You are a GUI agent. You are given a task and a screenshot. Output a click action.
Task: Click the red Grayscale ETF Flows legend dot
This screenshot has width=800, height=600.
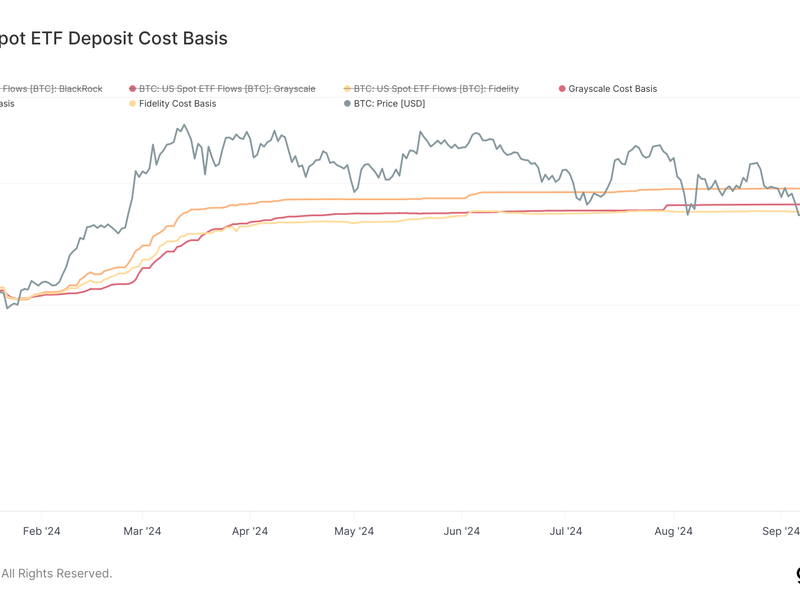(x=133, y=88)
